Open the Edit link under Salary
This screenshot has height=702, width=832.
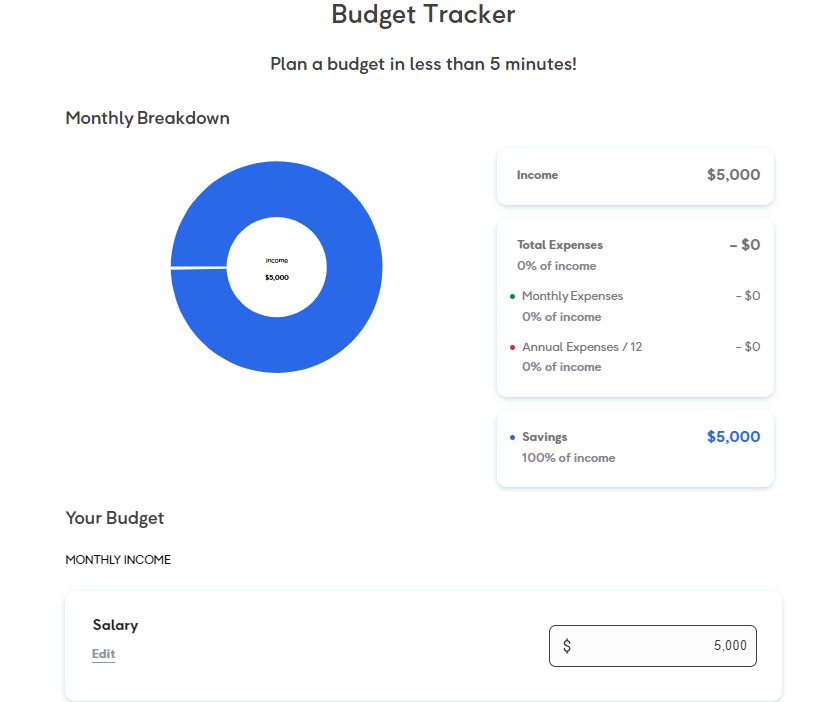(104, 654)
